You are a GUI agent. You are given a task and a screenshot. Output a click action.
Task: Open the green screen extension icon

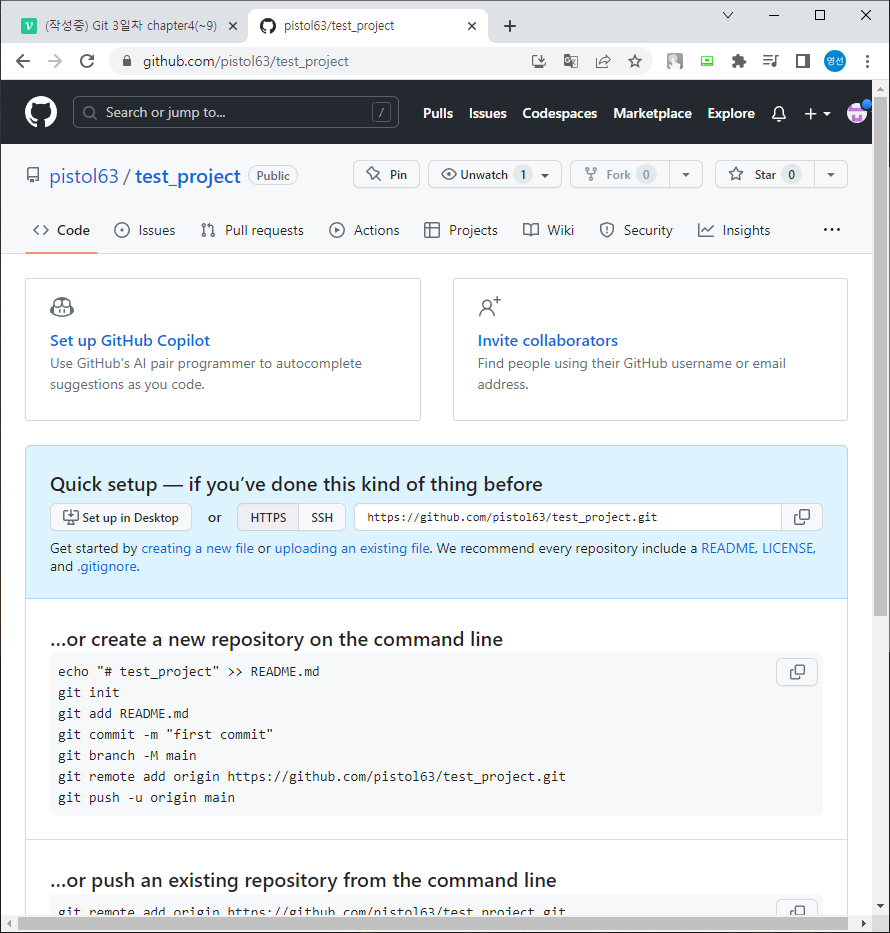point(707,61)
